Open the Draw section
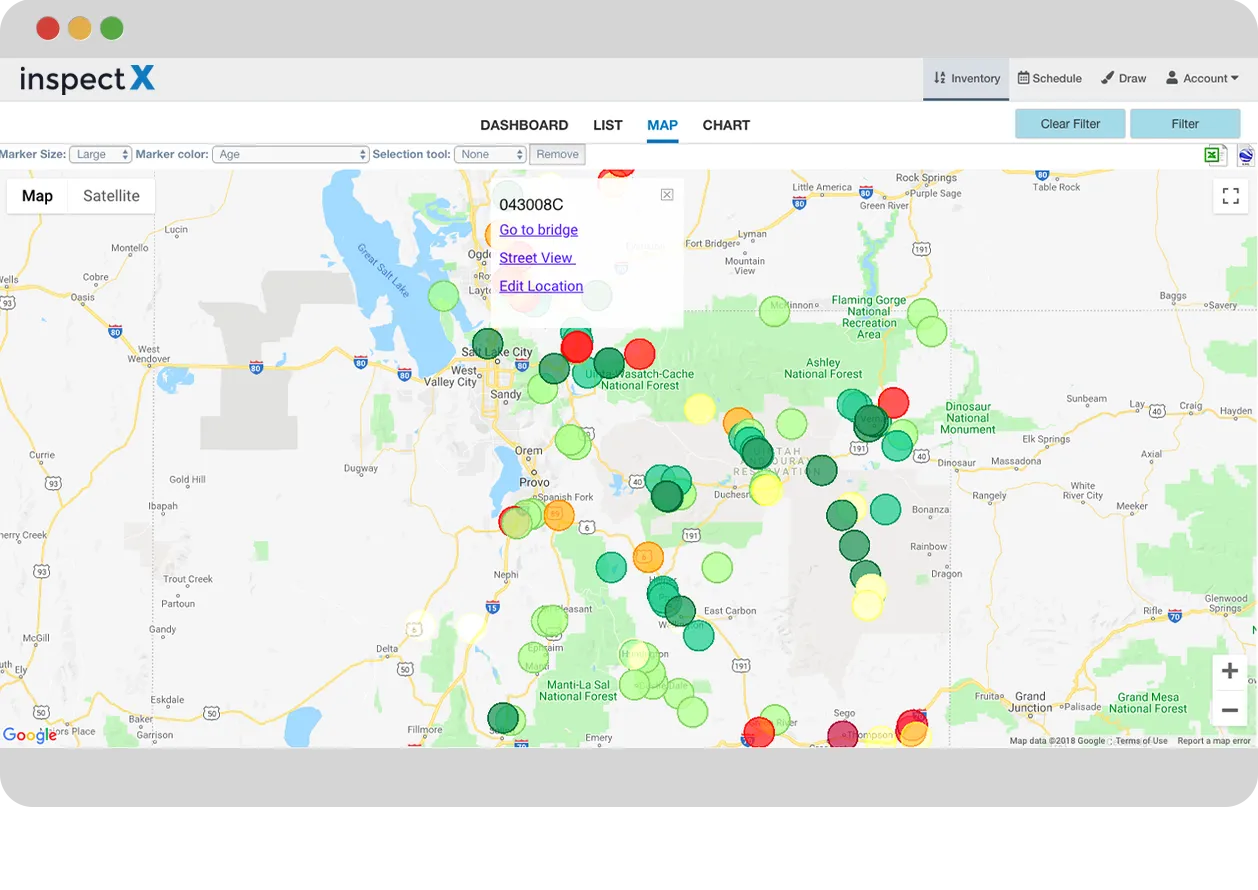 (x=1124, y=79)
